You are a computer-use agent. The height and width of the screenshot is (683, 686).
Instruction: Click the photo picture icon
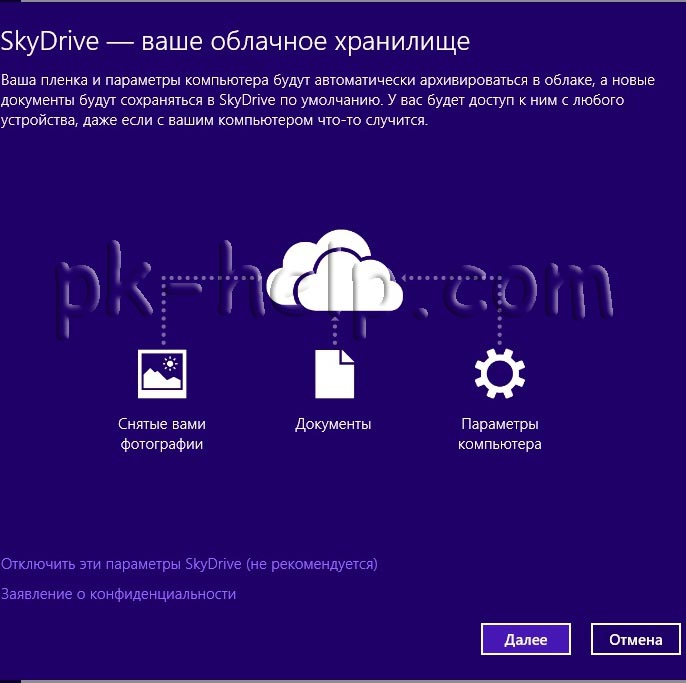click(x=162, y=374)
